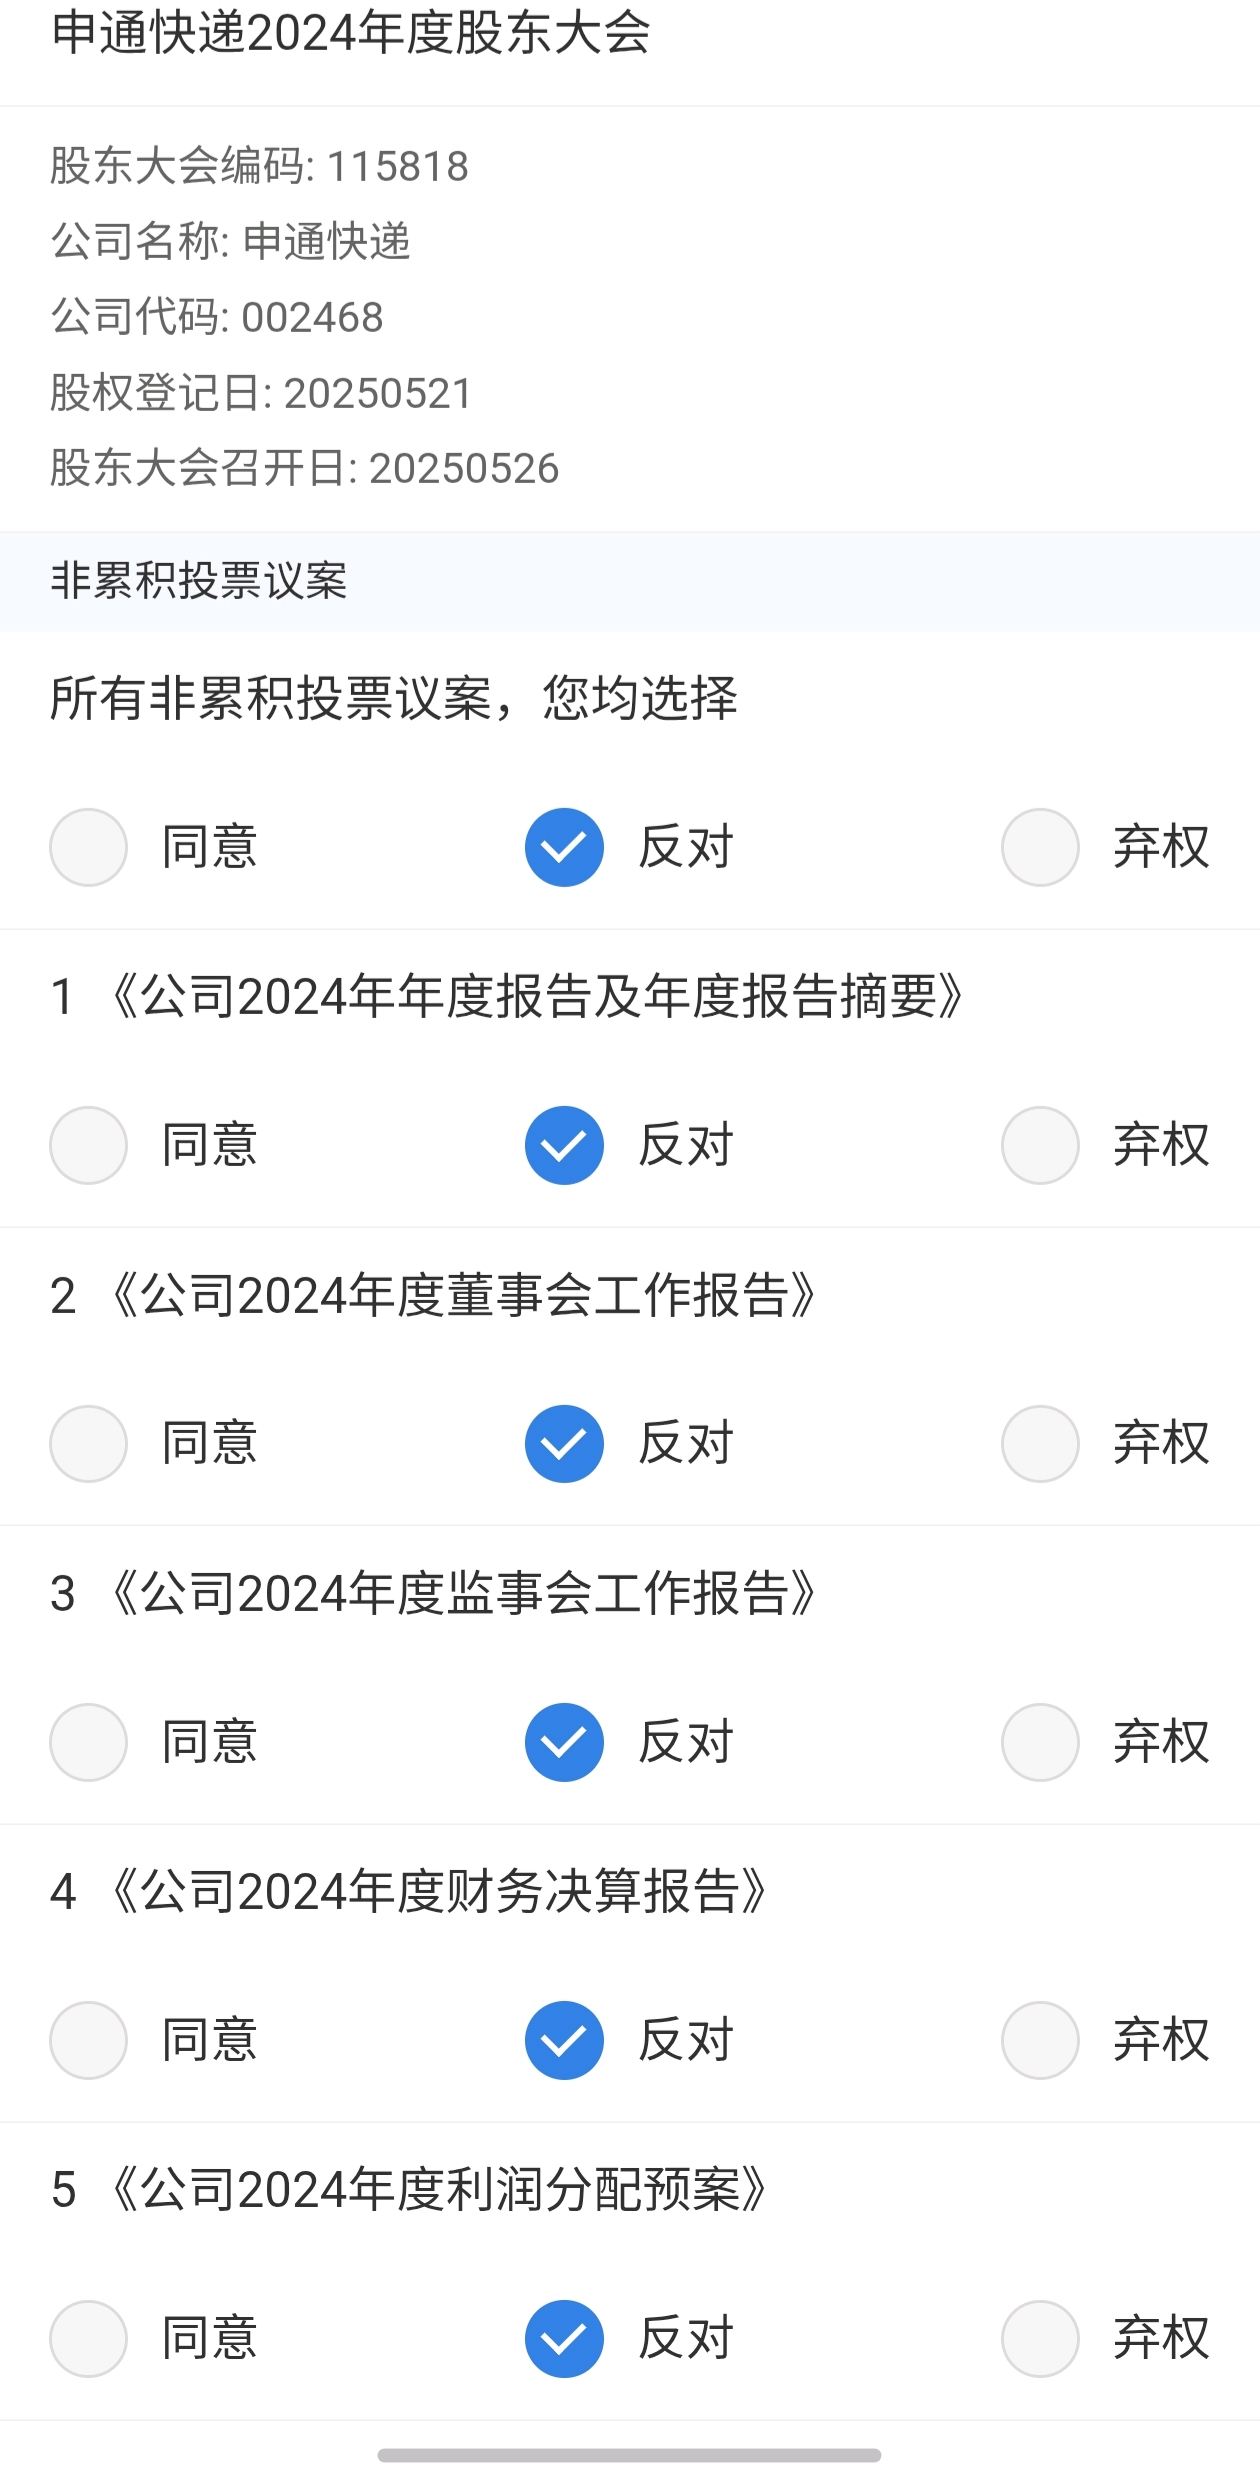Choose 弃权 for proposal 1 annual report
The width and height of the screenshot is (1260, 2486).
click(1040, 1145)
